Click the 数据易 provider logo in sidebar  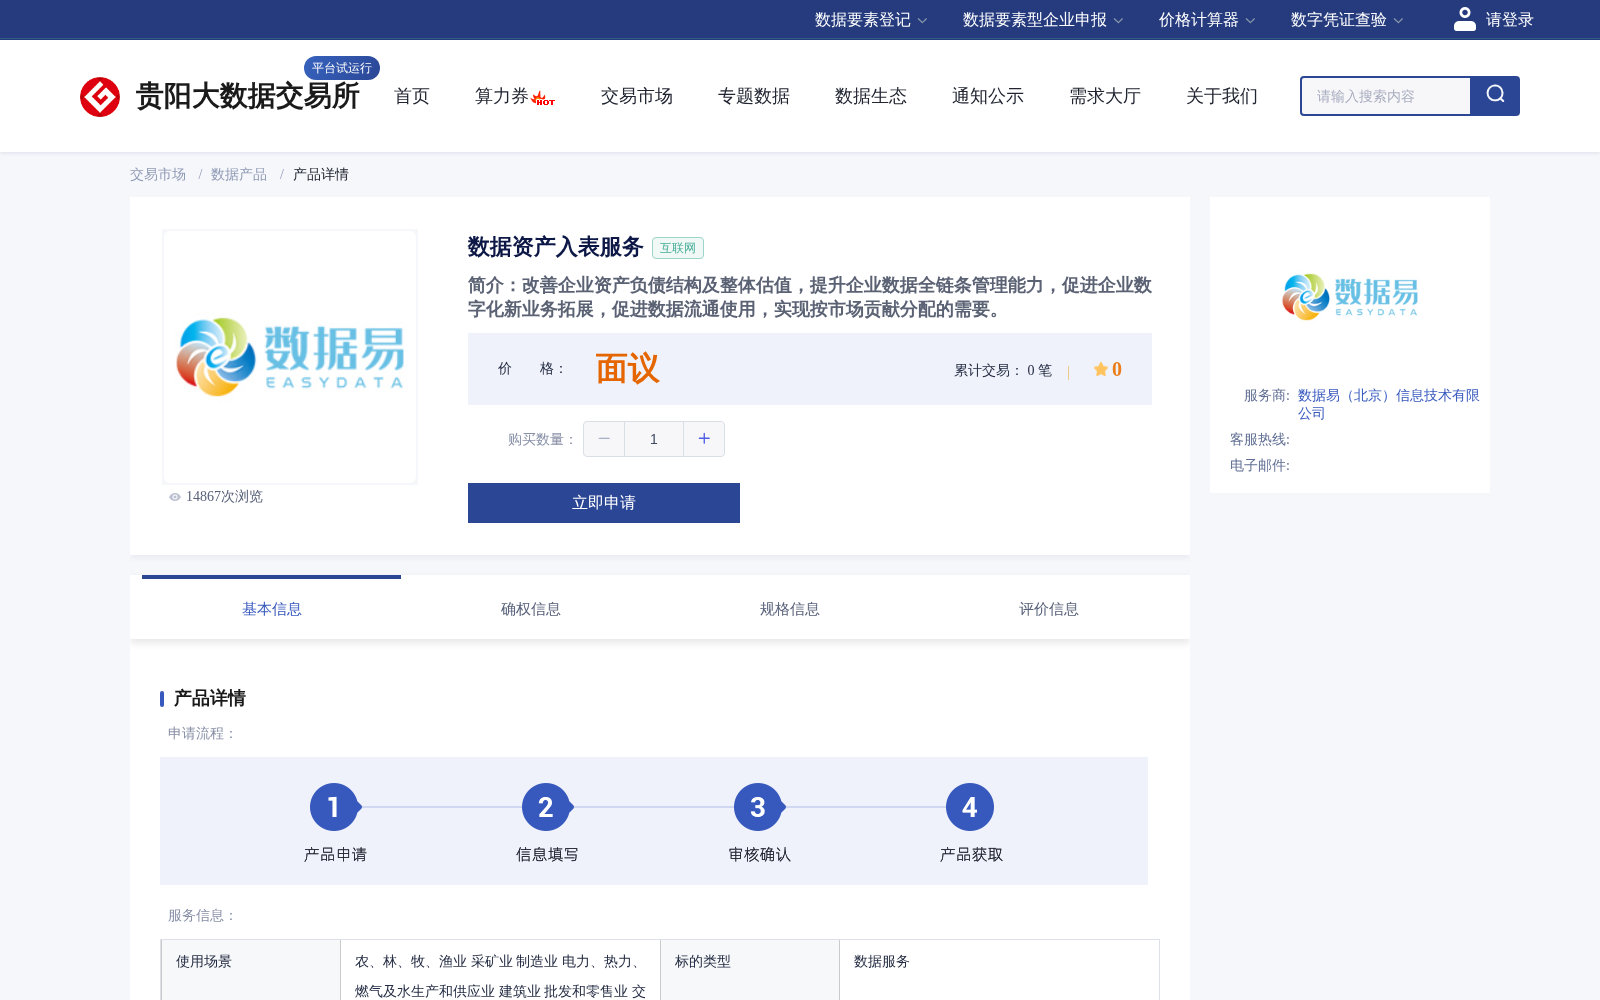1350,297
